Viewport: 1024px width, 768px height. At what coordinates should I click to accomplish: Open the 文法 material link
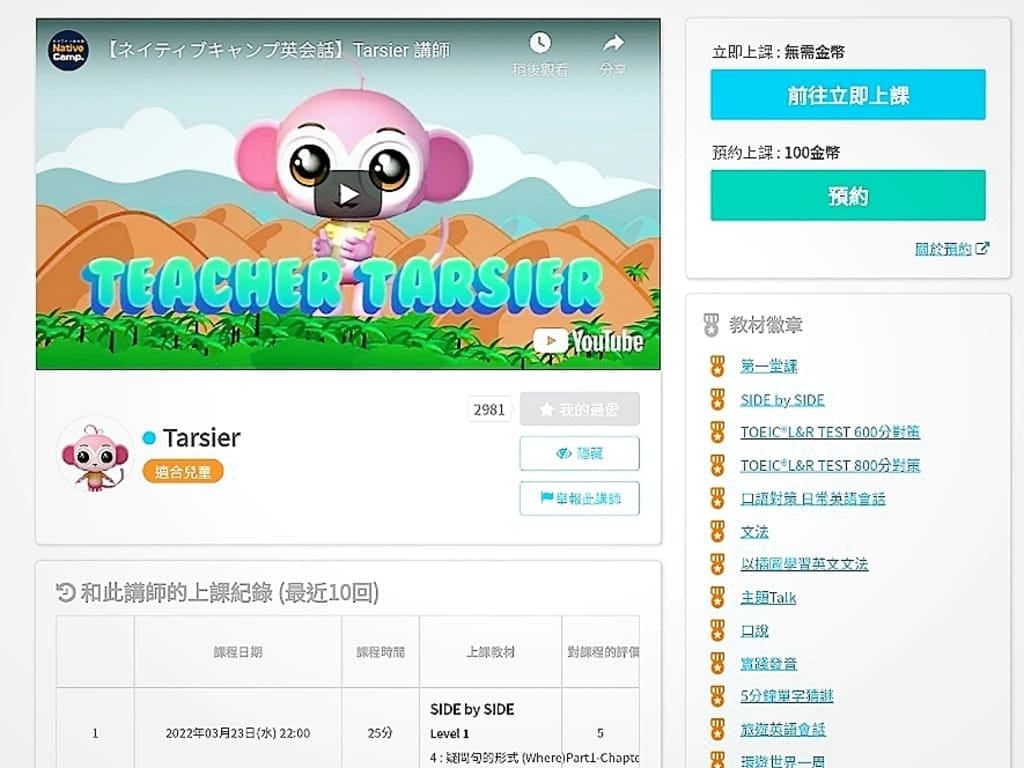(754, 532)
